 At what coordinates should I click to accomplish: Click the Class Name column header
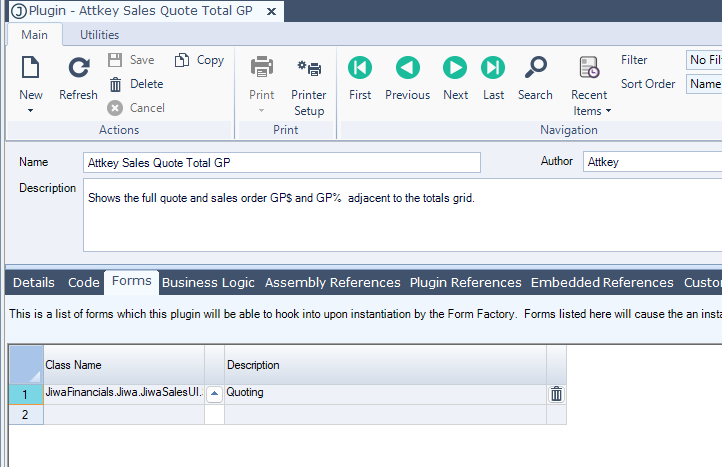124,365
